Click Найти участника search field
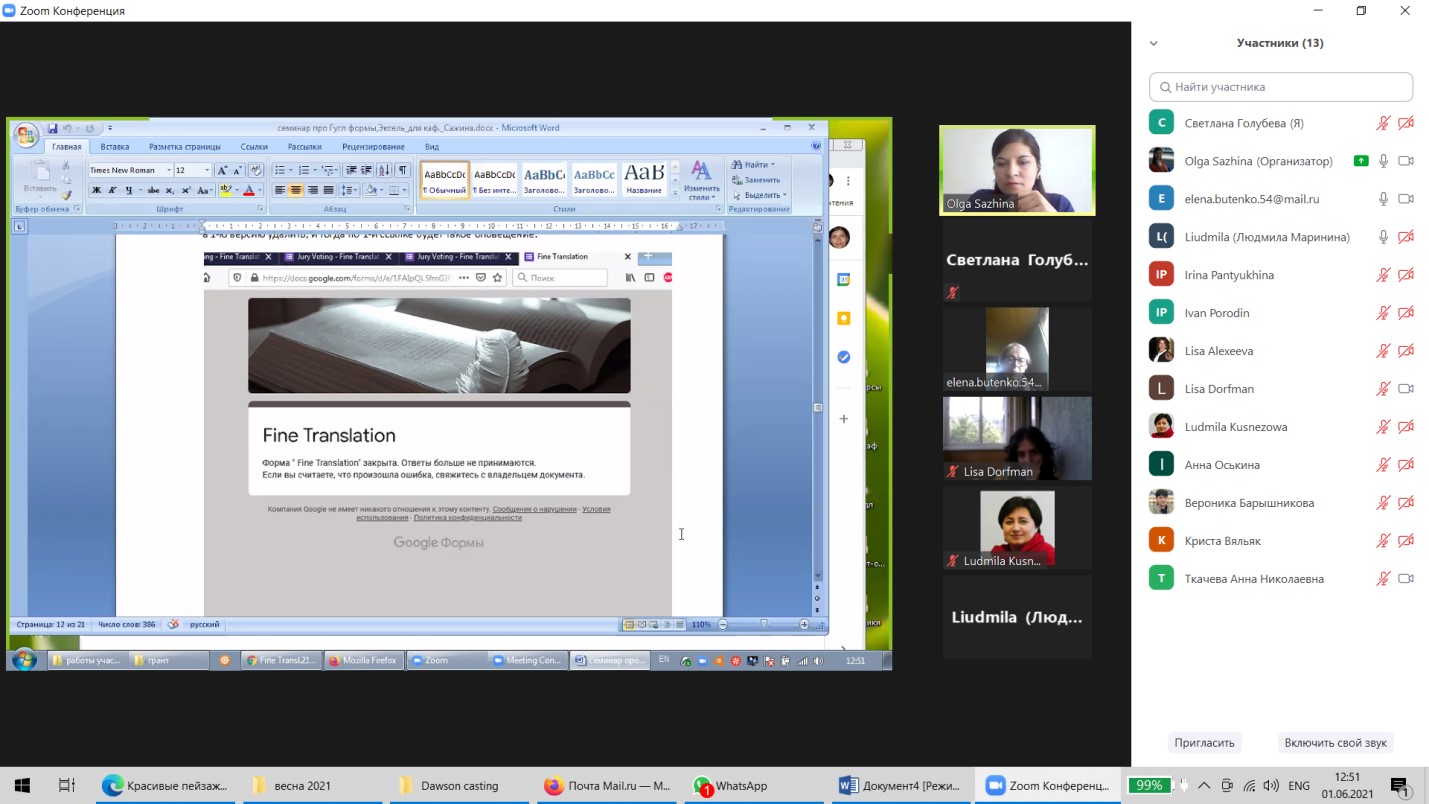Screen dimensions: 1429x804 pyautogui.click(x=1281, y=87)
